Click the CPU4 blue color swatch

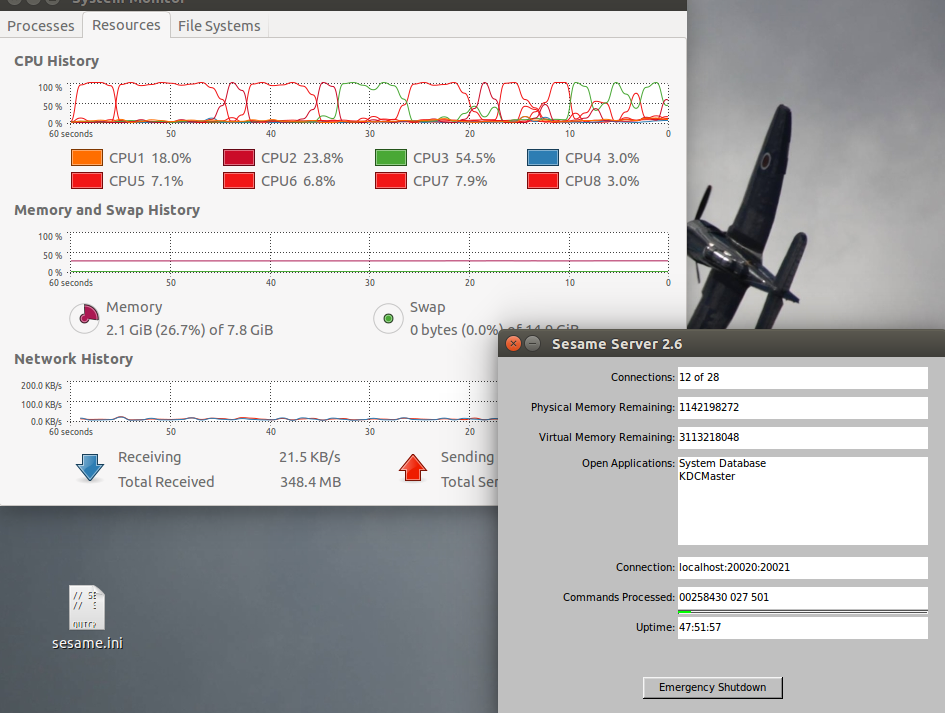542,158
